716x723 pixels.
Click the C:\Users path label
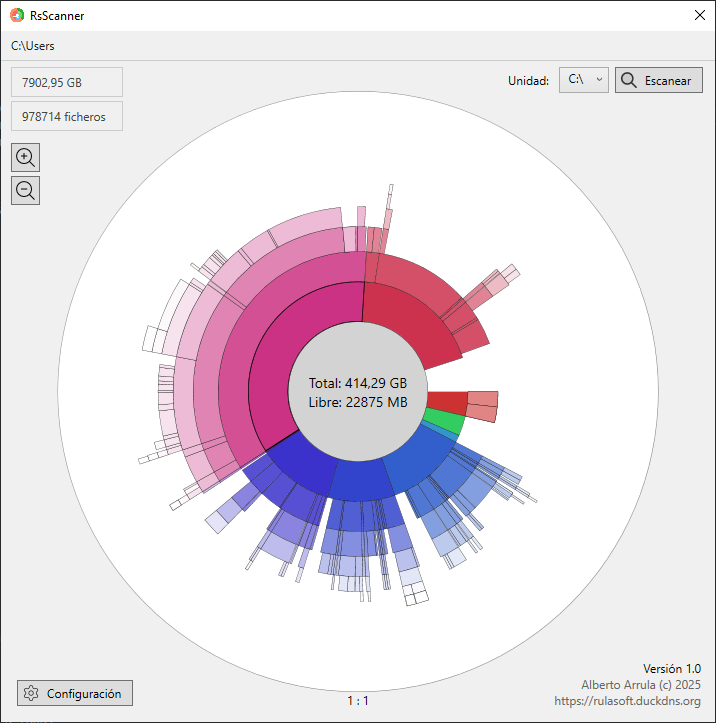(33, 46)
